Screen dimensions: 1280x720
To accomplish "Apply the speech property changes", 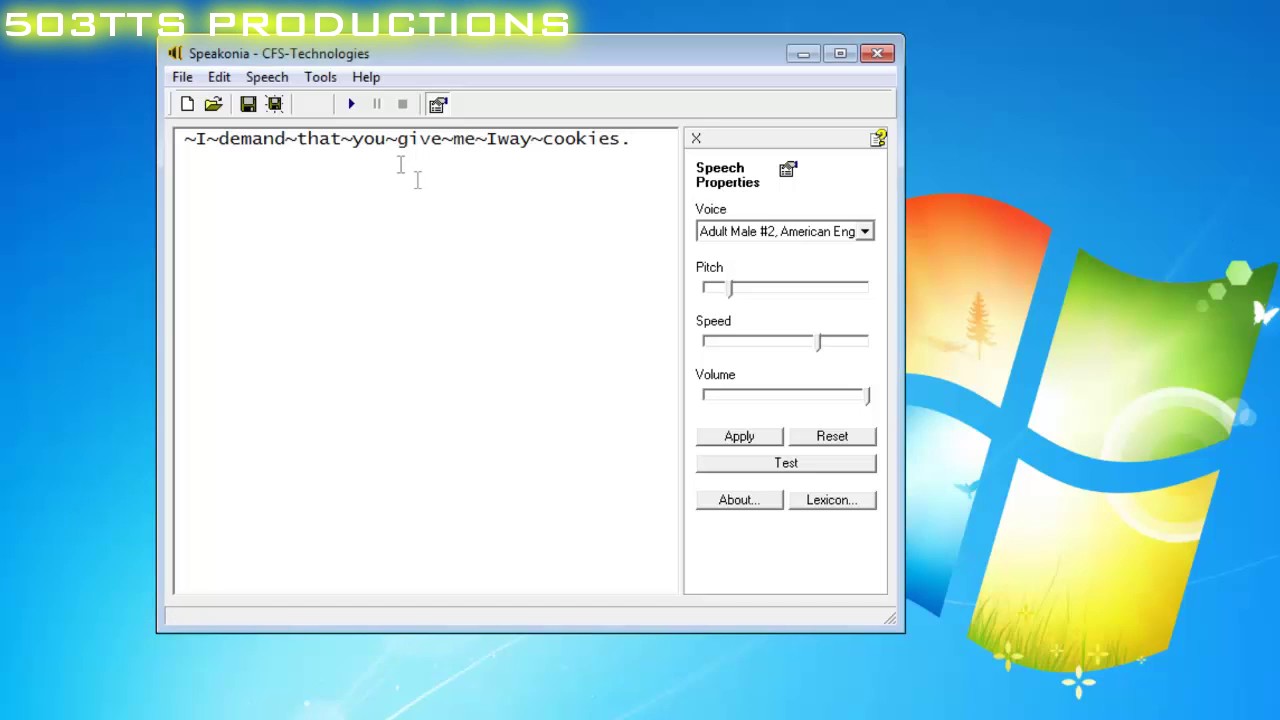I will pyautogui.click(x=739, y=436).
